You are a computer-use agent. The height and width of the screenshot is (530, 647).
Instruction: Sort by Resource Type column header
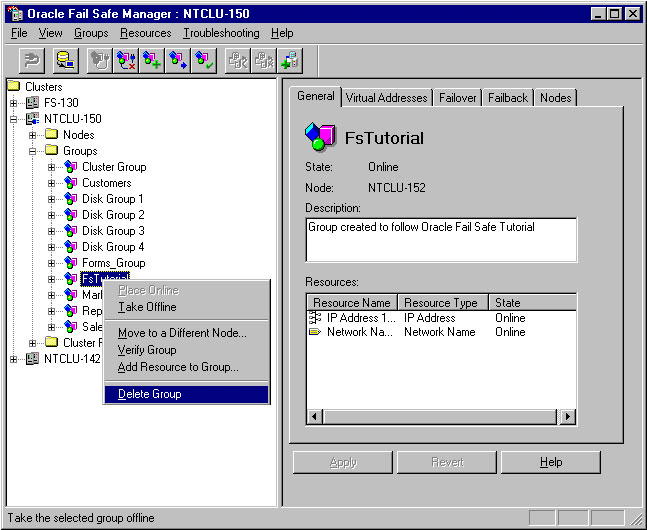[x=443, y=303]
